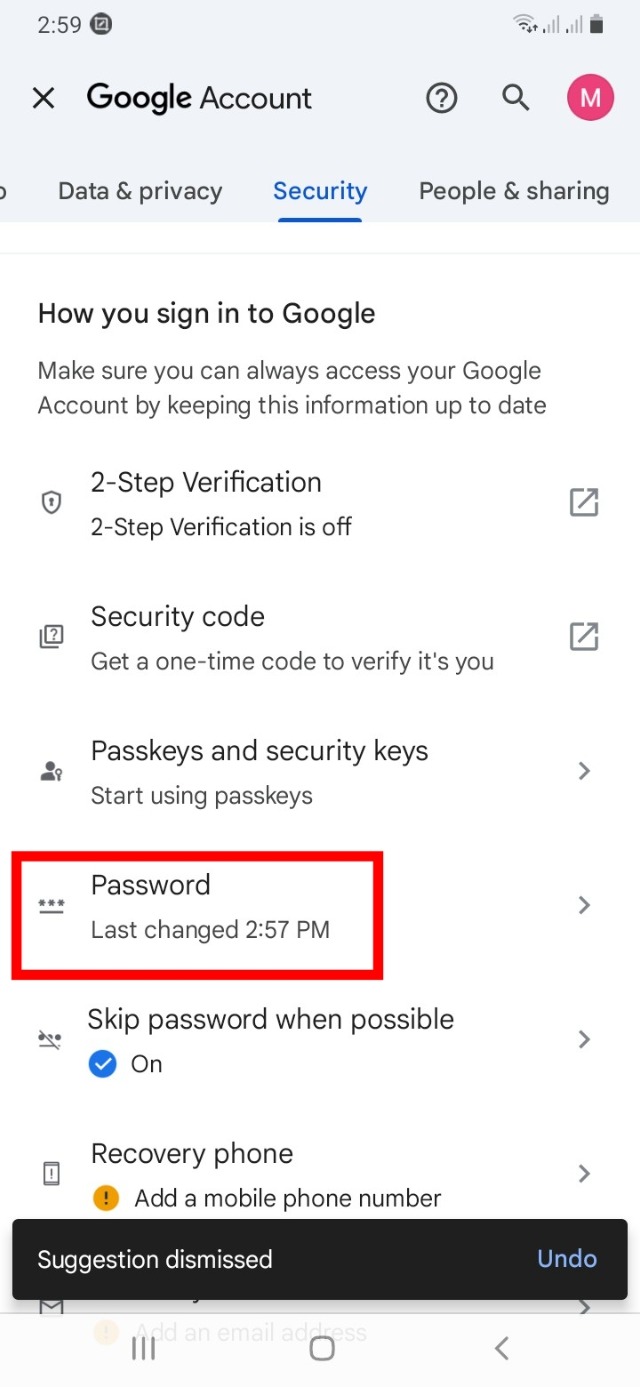
Task: Tap the Recovery phone device icon
Action: point(51,1174)
